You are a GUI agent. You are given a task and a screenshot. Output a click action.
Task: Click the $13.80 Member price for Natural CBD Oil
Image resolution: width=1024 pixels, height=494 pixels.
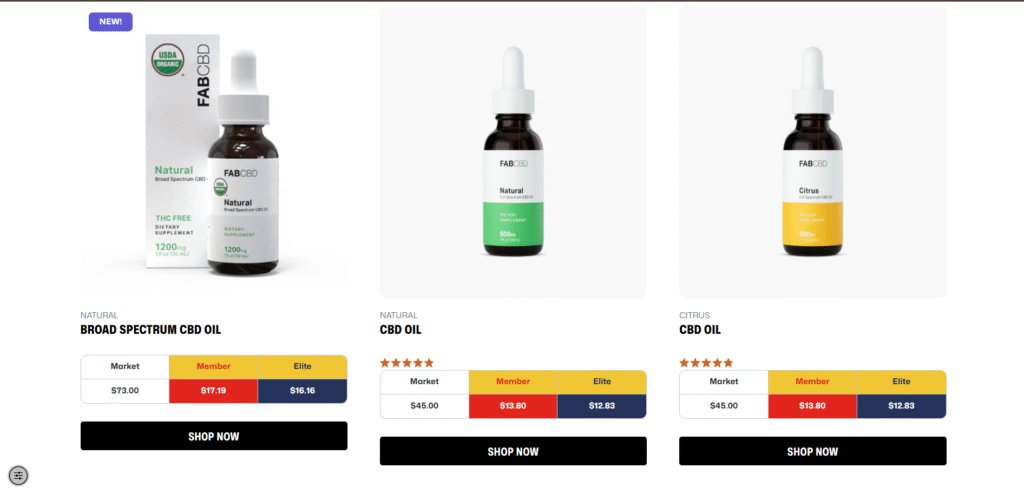tap(513, 406)
